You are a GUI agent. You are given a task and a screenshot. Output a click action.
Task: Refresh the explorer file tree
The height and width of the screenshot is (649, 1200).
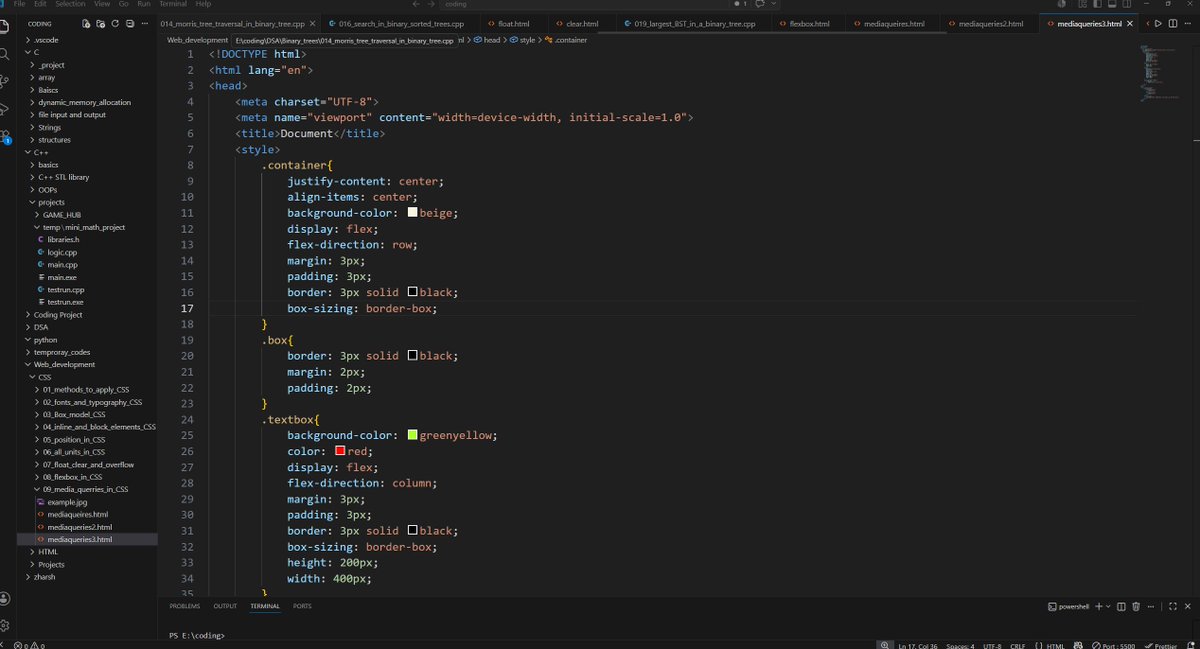(116, 23)
